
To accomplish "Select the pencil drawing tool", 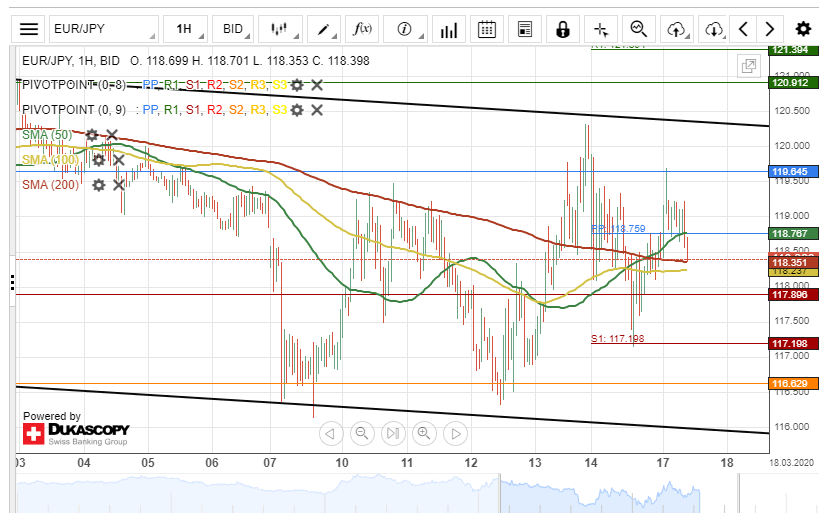I will point(324,29).
